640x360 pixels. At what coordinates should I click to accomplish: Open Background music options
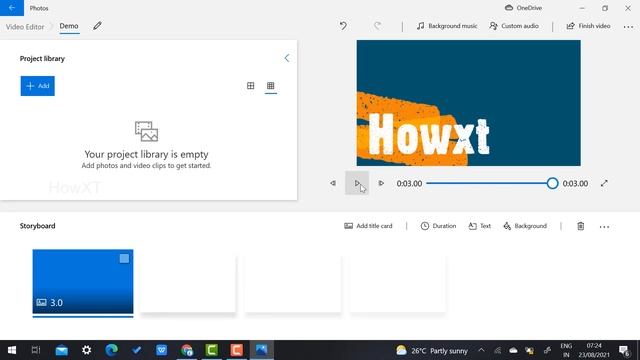click(x=447, y=26)
